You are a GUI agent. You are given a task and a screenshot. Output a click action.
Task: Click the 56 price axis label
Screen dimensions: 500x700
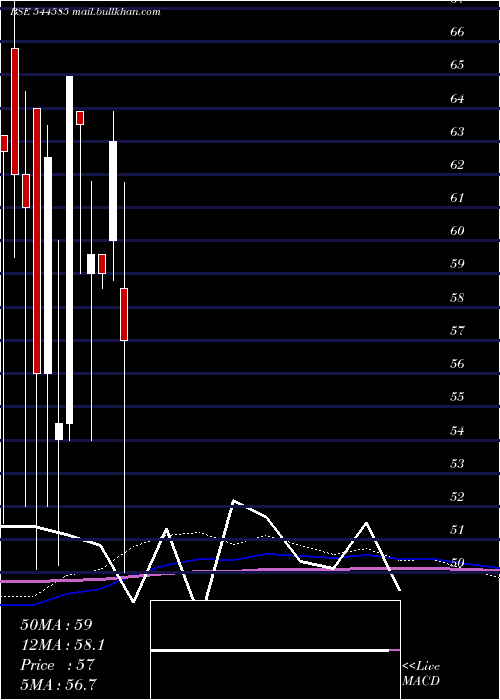[x=457, y=363]
